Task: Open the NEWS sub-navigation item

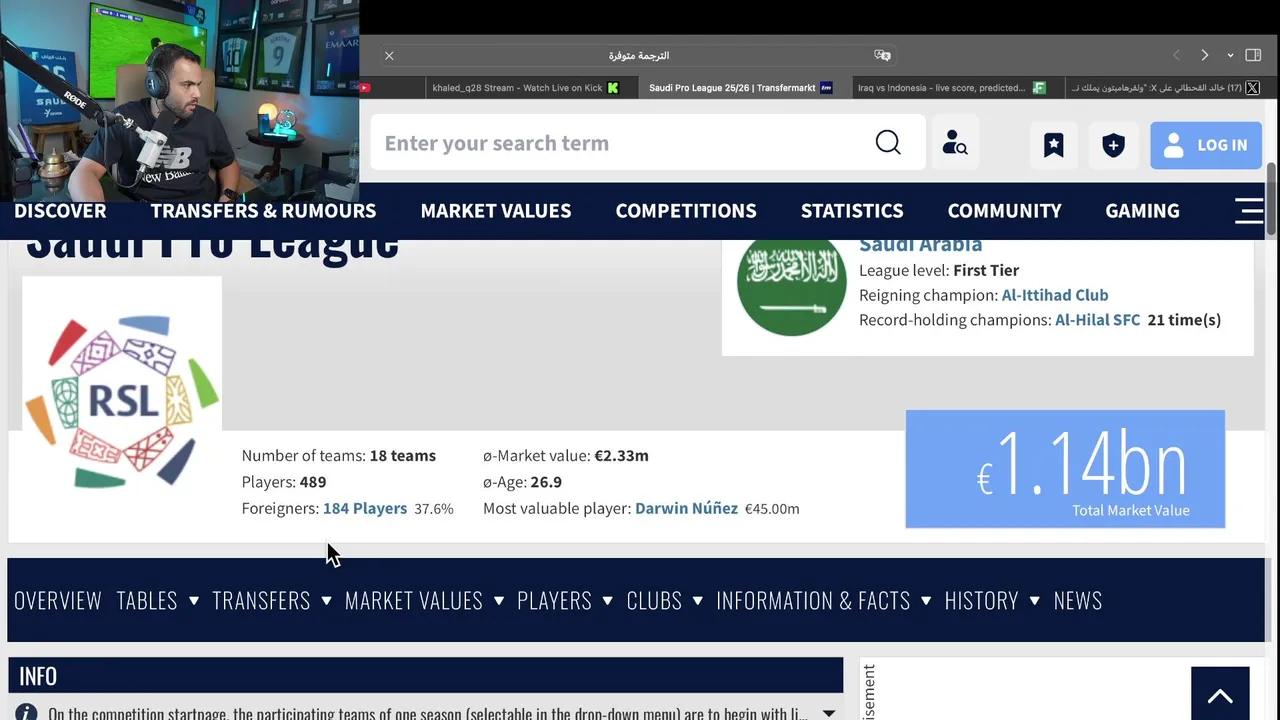Action: click(1077, 600)
